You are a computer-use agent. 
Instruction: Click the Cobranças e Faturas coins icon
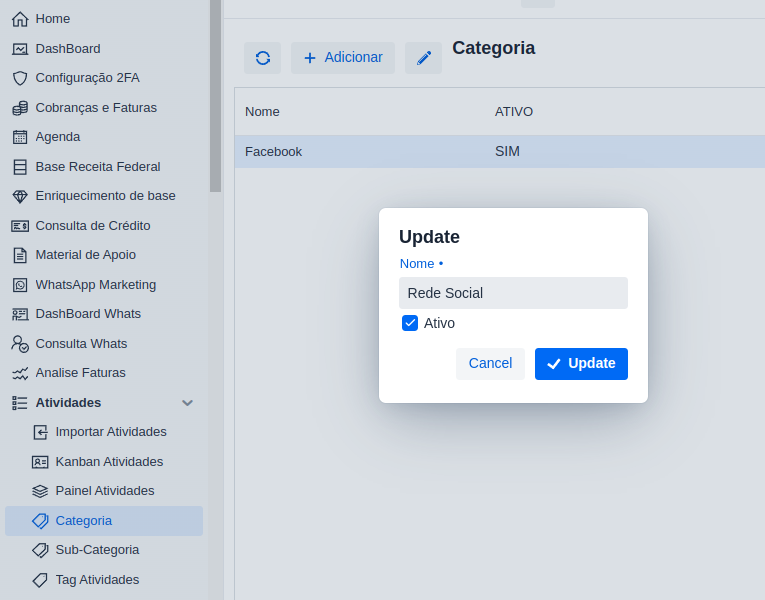(x=20, y=108)
